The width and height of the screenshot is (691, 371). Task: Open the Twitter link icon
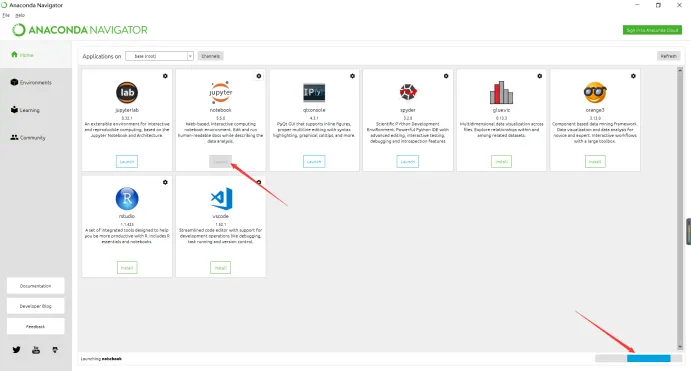pos(16,350)
